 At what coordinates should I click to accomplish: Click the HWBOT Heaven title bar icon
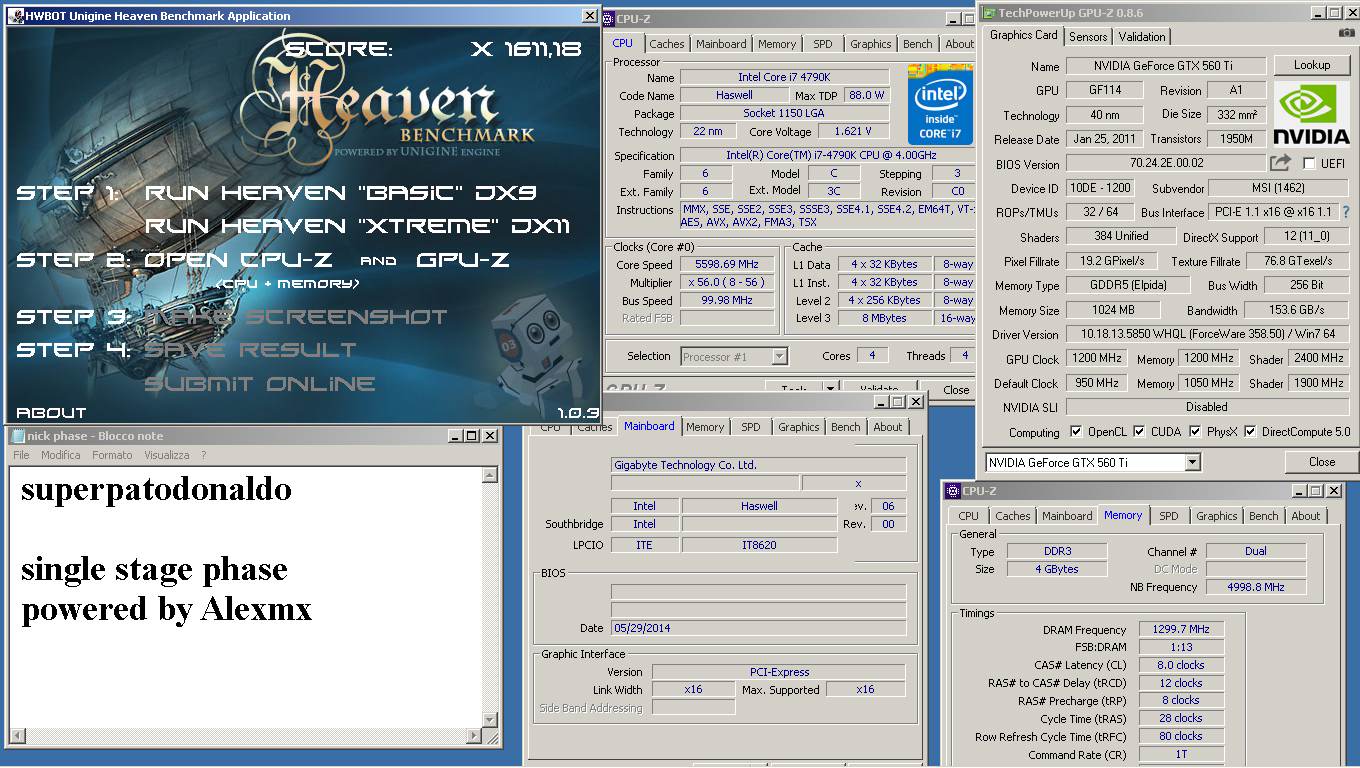pos(16,16)
